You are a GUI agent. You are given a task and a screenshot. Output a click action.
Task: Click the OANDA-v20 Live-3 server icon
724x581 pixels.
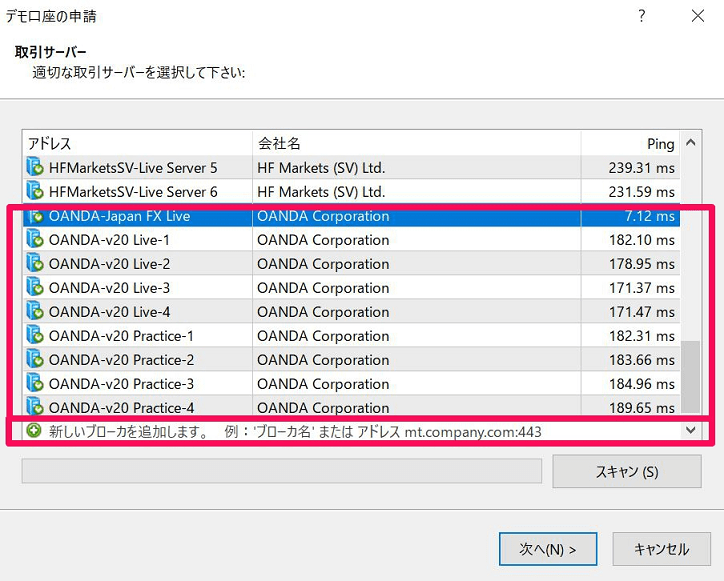point(35,288)
